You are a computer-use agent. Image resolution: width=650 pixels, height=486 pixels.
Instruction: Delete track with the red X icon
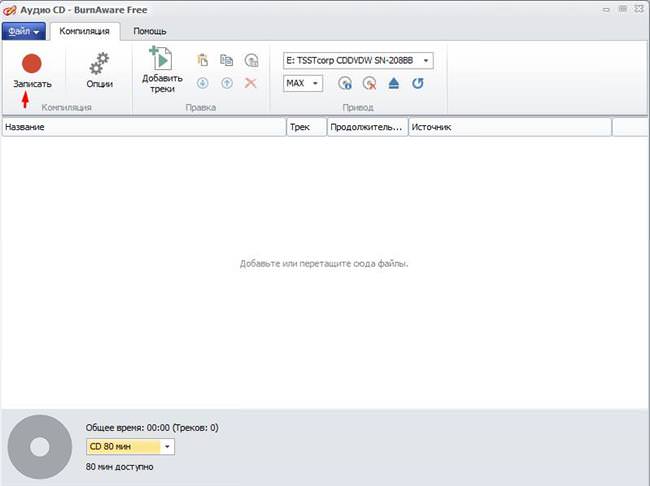pos(250,83)
